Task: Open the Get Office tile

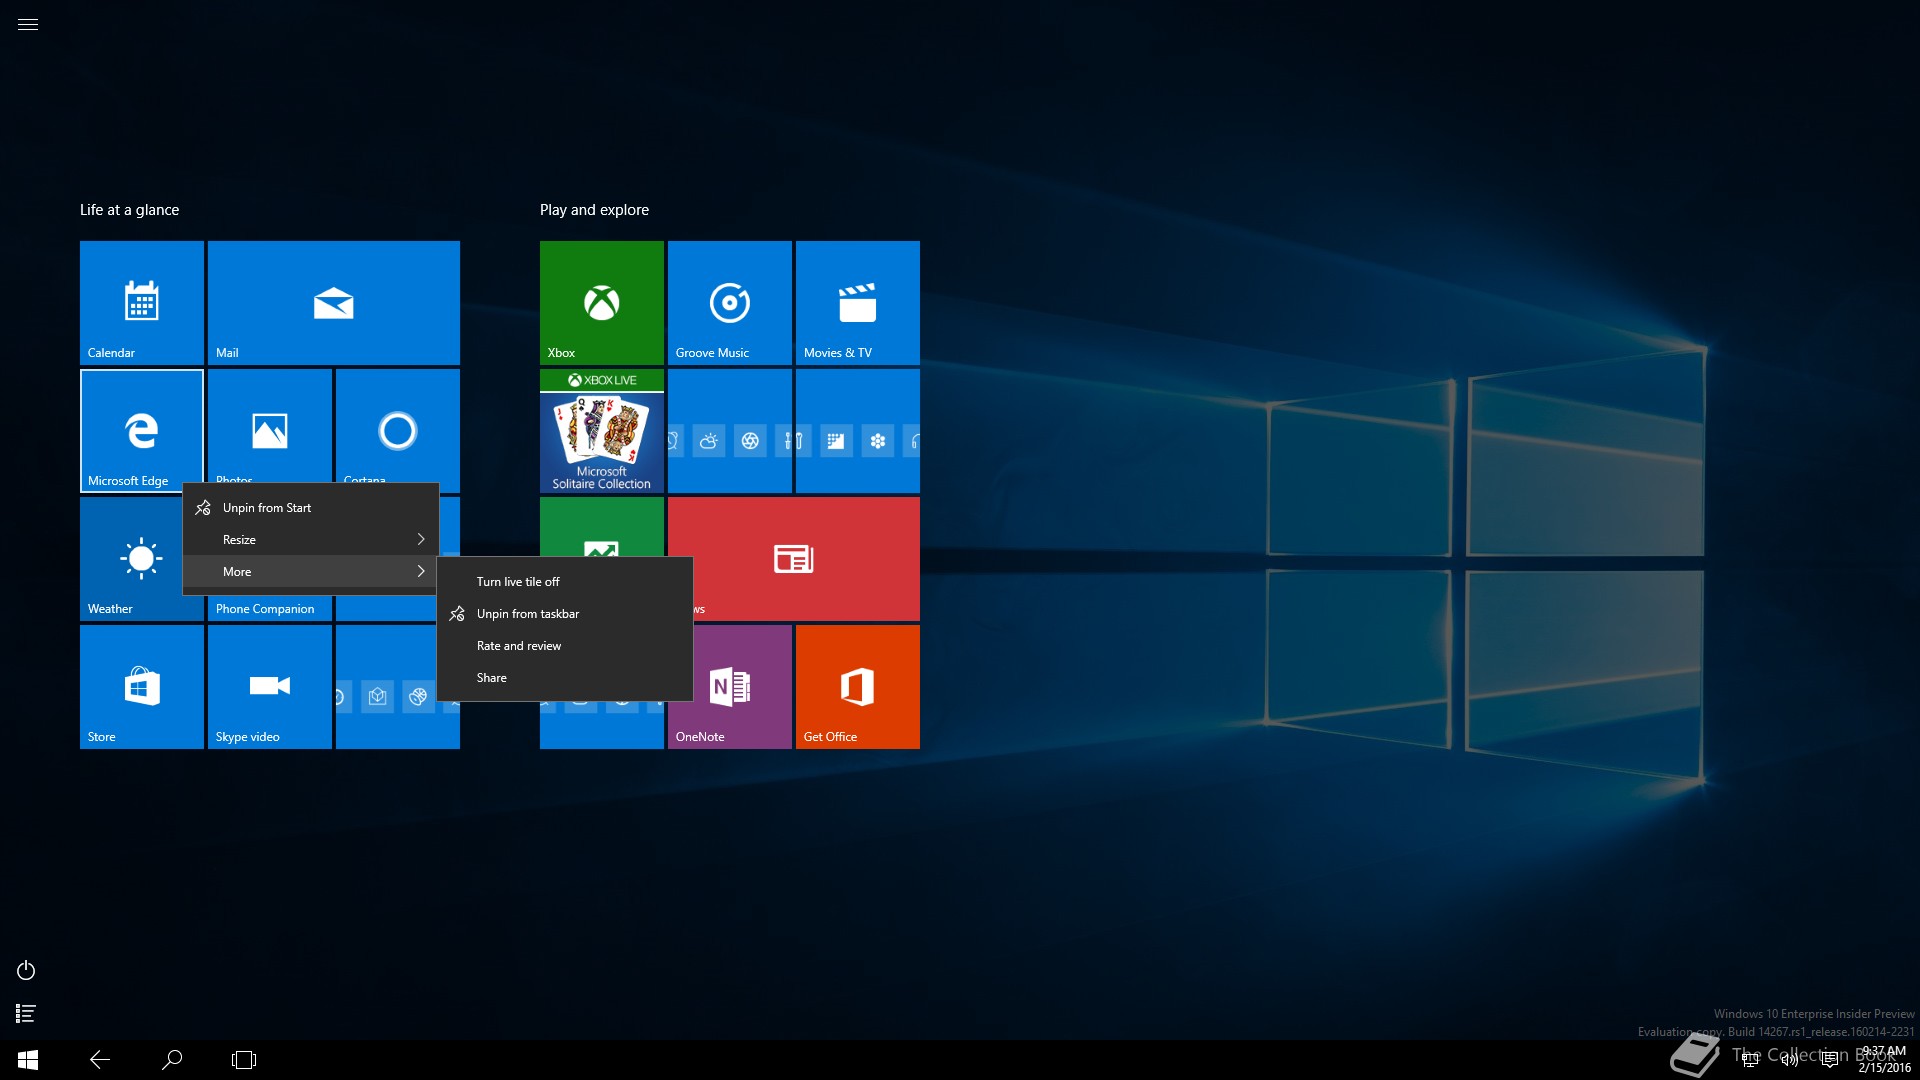Action: point(858,687)
